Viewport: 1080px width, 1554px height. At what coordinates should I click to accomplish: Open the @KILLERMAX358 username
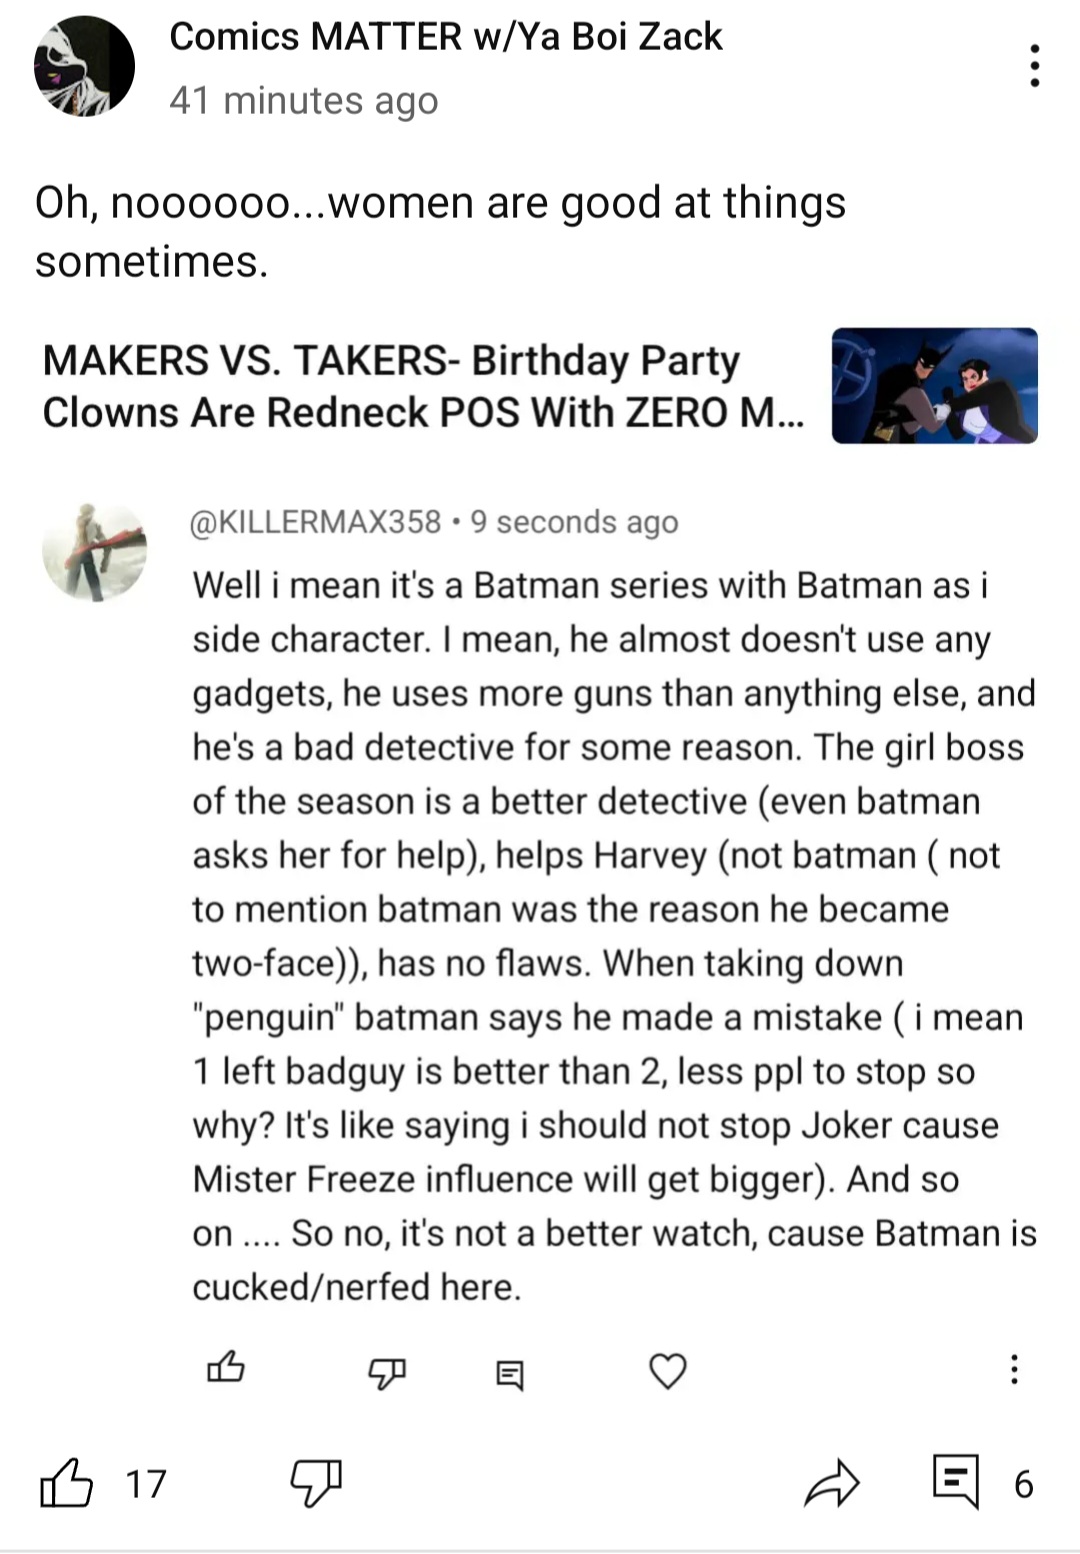point(316,522)
